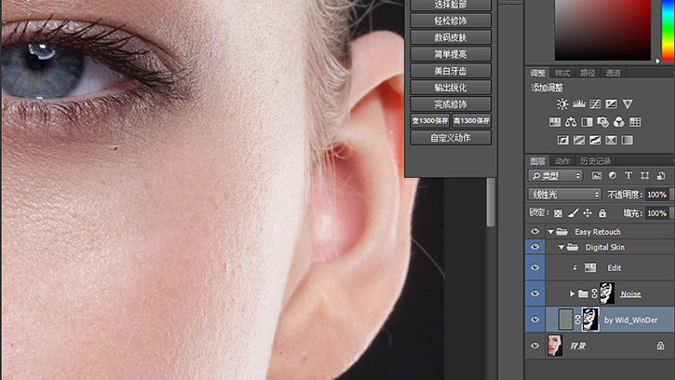The width and height of the screenshot is (675, 380).
Task: Toggle visibility of Easy Retouch group
Action: pyautogui.click(x=535, y=232)
